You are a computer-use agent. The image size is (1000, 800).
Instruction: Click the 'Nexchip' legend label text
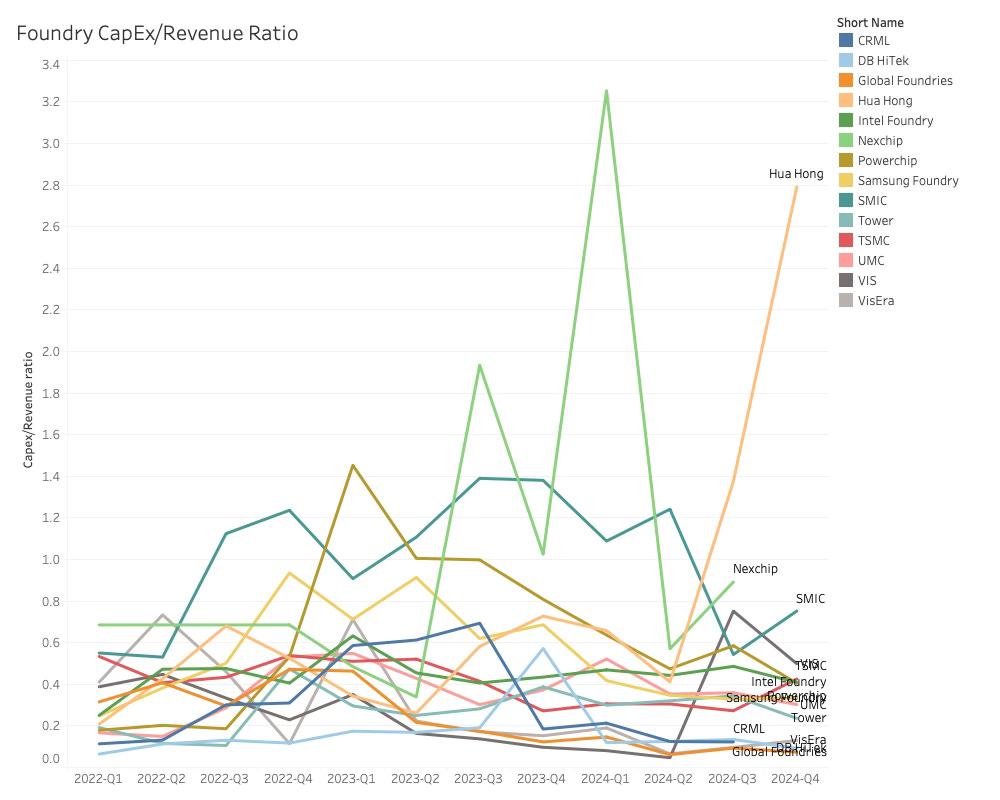click(x=880, y=141)
